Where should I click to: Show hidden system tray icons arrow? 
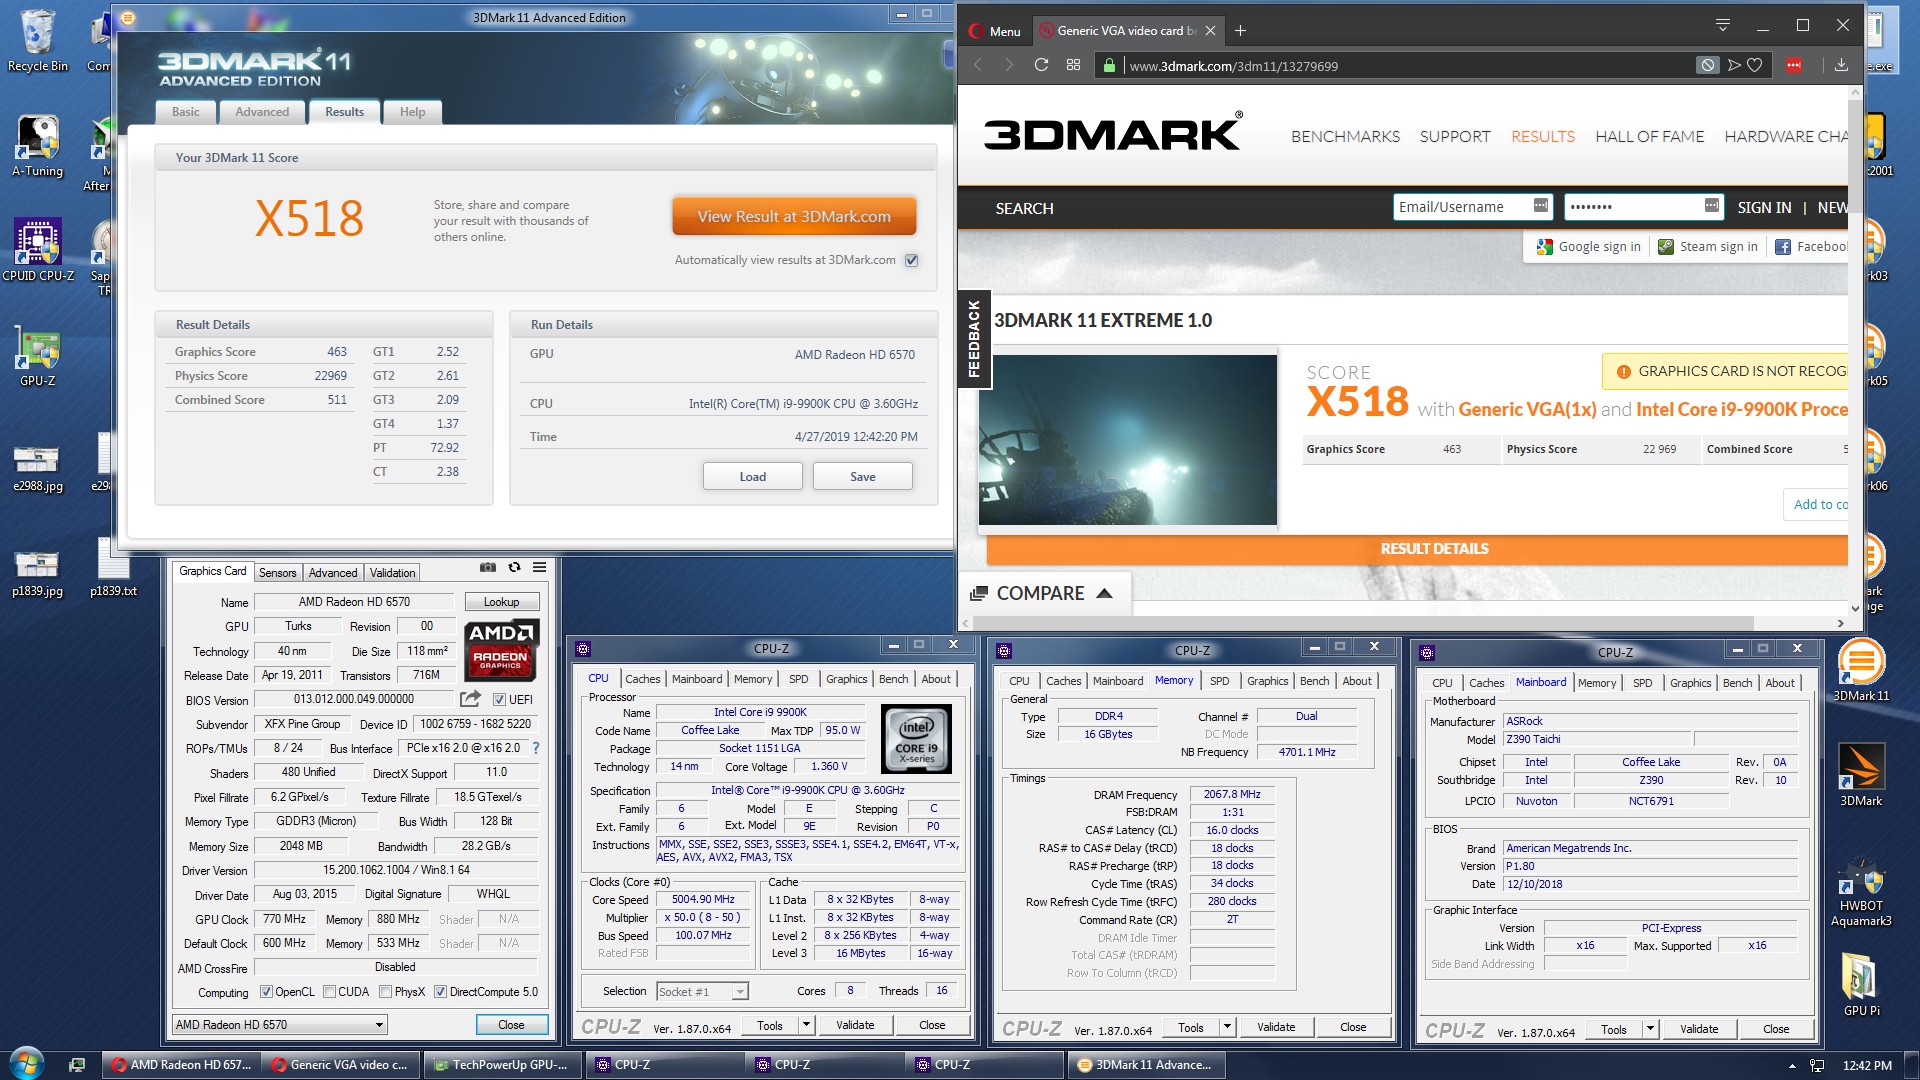[1792, 1066]
